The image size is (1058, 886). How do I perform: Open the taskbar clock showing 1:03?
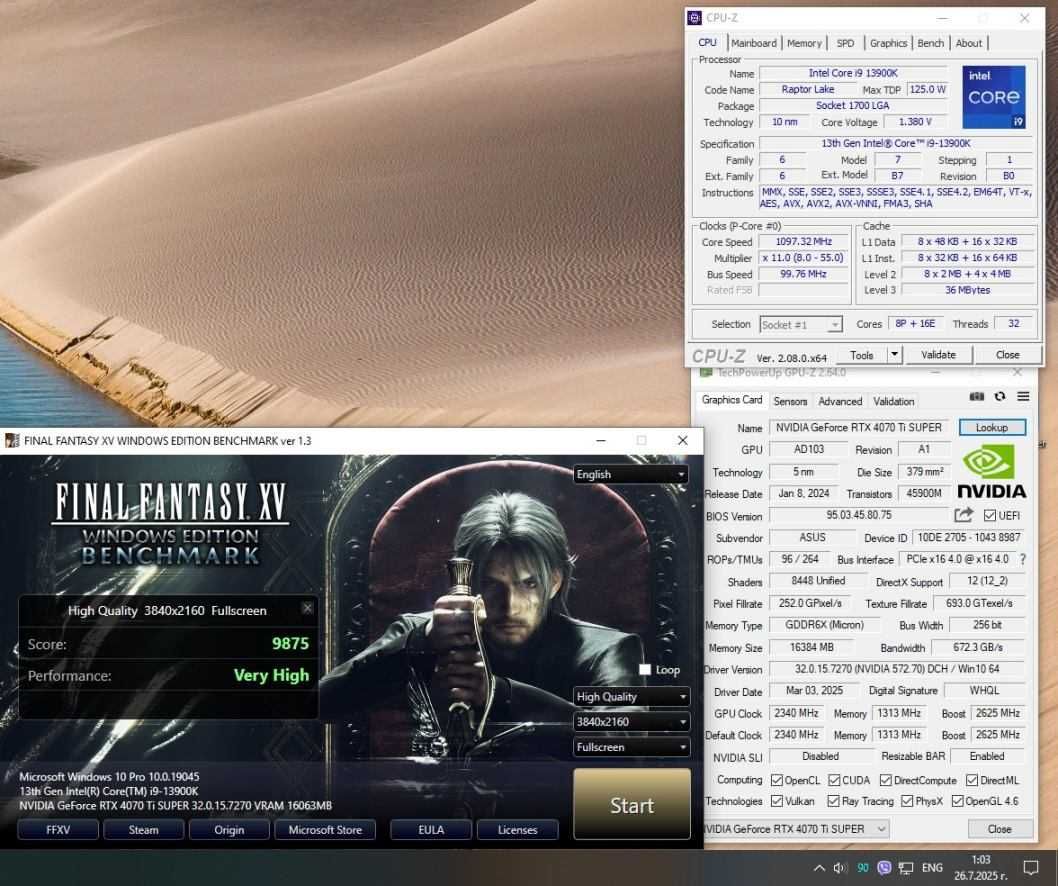point(980,868)
